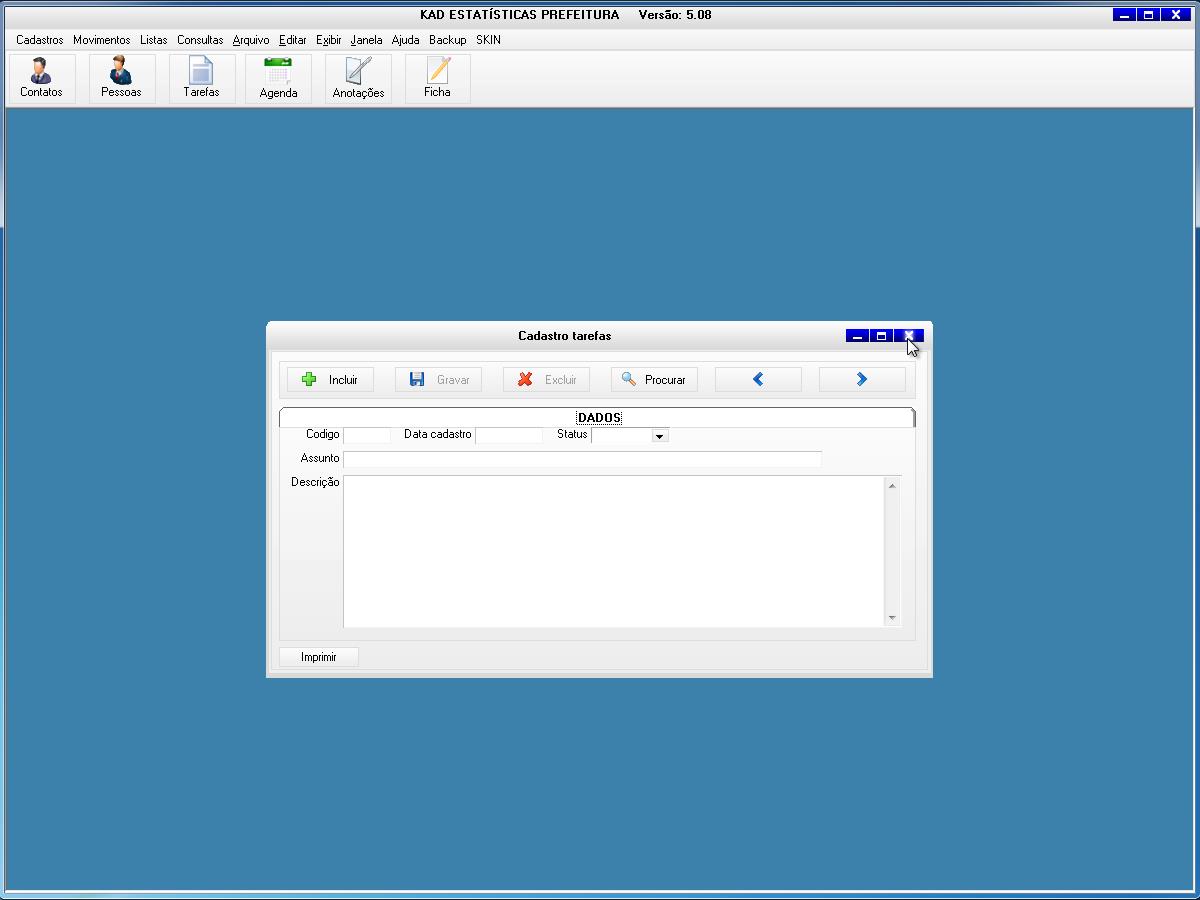Open the Exibir menu
The image size is (1200, 900).
(x=329, y=40)
